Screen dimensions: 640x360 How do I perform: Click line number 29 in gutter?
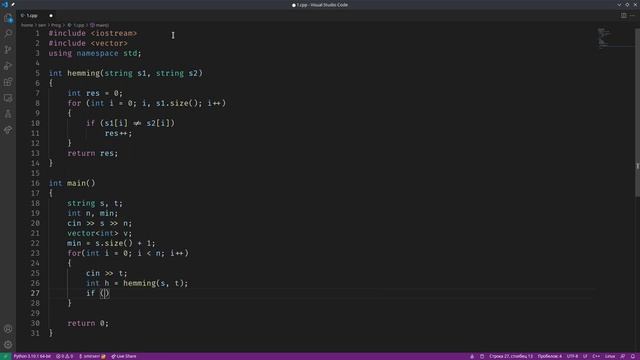click(x=35, y=313)
